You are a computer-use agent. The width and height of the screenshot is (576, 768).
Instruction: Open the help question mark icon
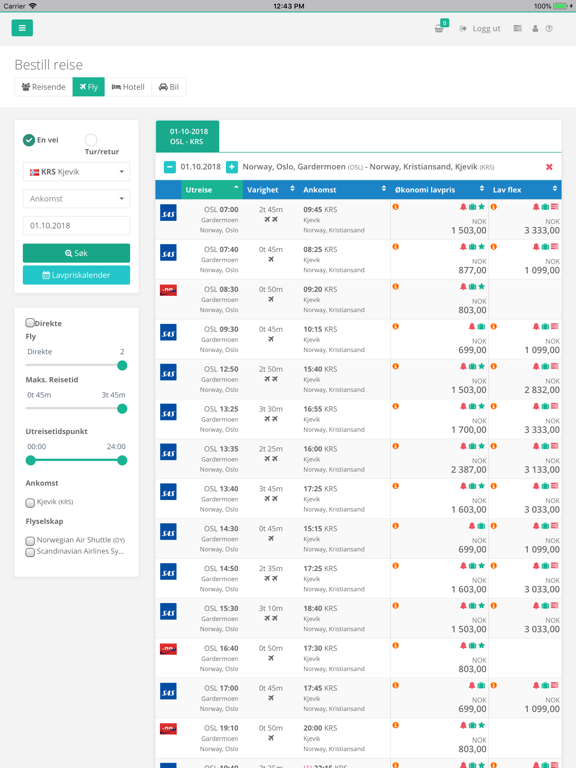(549, 28)
